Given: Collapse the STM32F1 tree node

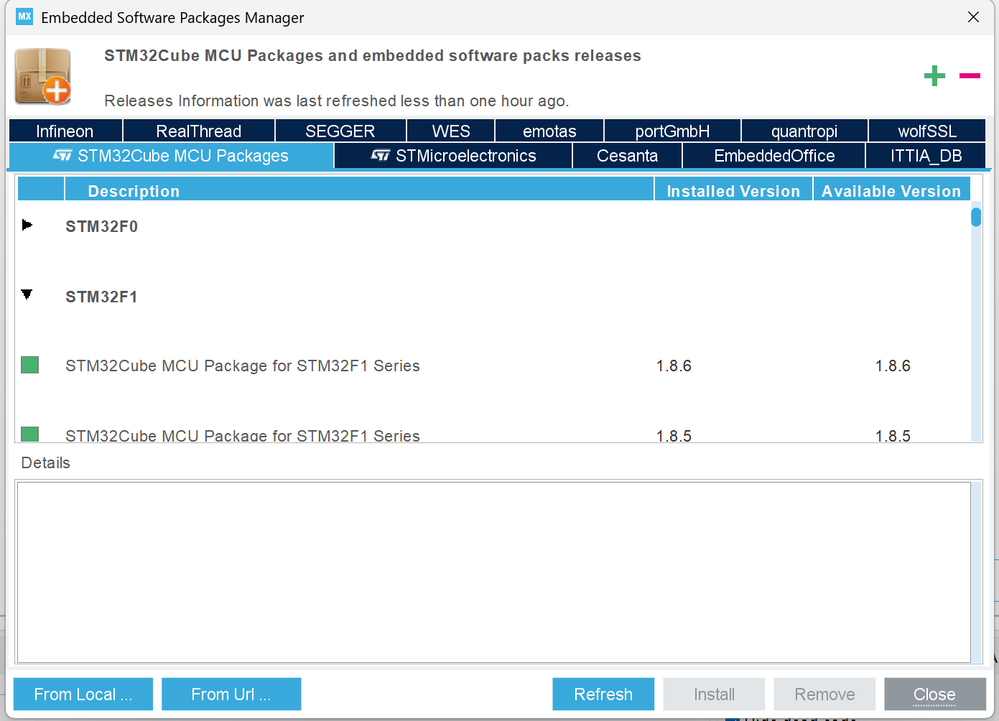Looking at the screenshot, I should [27, 294].
